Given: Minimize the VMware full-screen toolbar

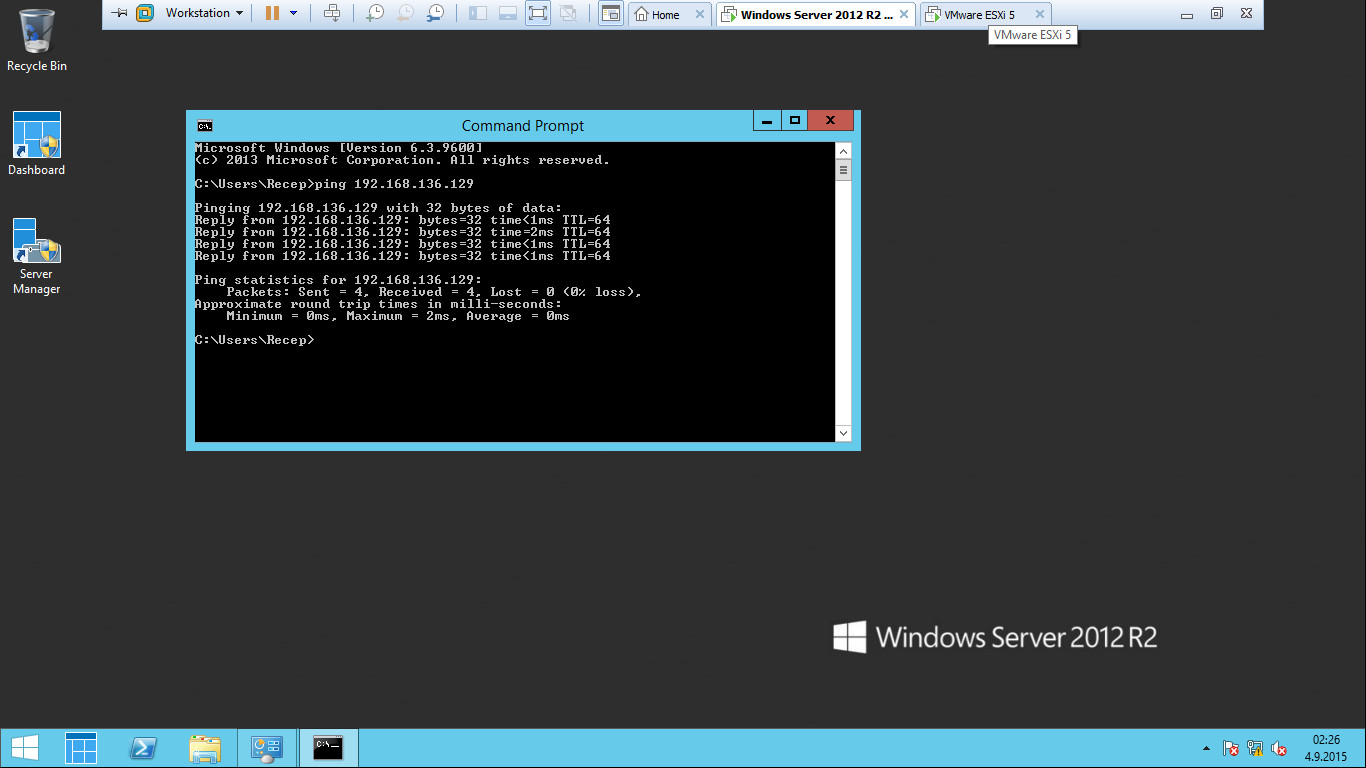Looking at the screenshot, I should (x=1187, y=14).
